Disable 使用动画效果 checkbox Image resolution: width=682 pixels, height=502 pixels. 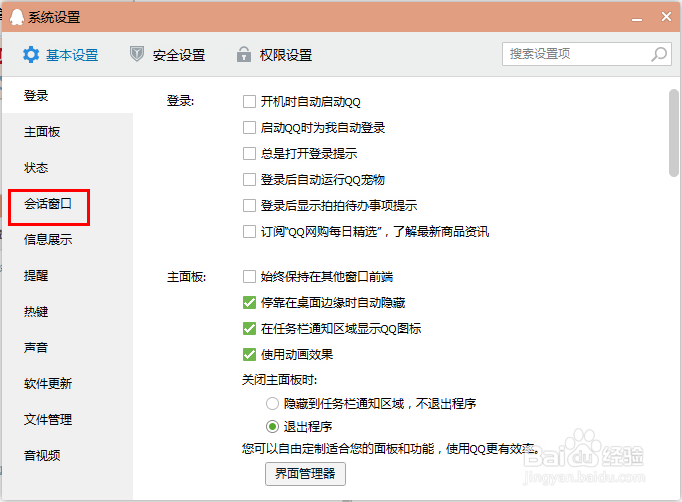tap(249, 355)
